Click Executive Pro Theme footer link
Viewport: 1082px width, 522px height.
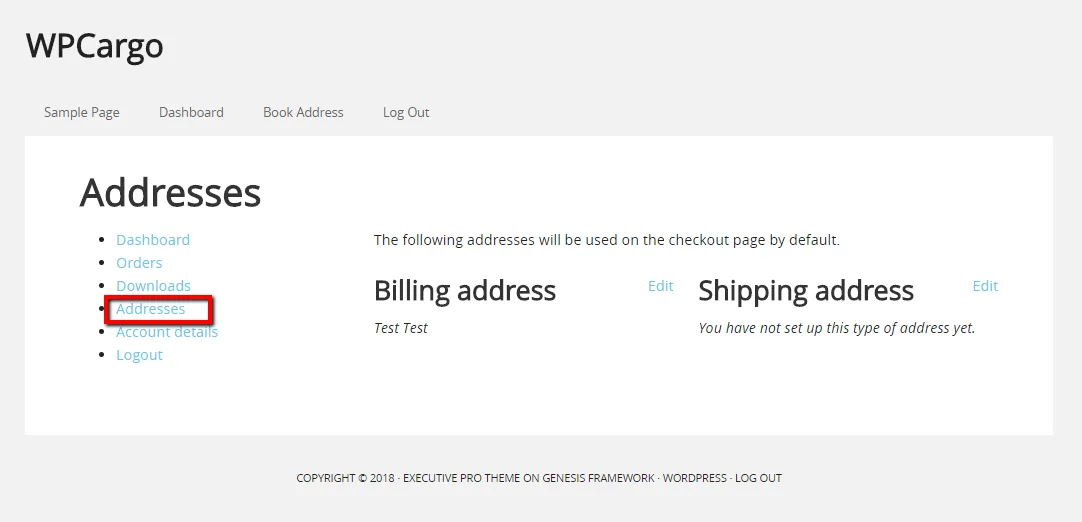(x=461, y=478)
